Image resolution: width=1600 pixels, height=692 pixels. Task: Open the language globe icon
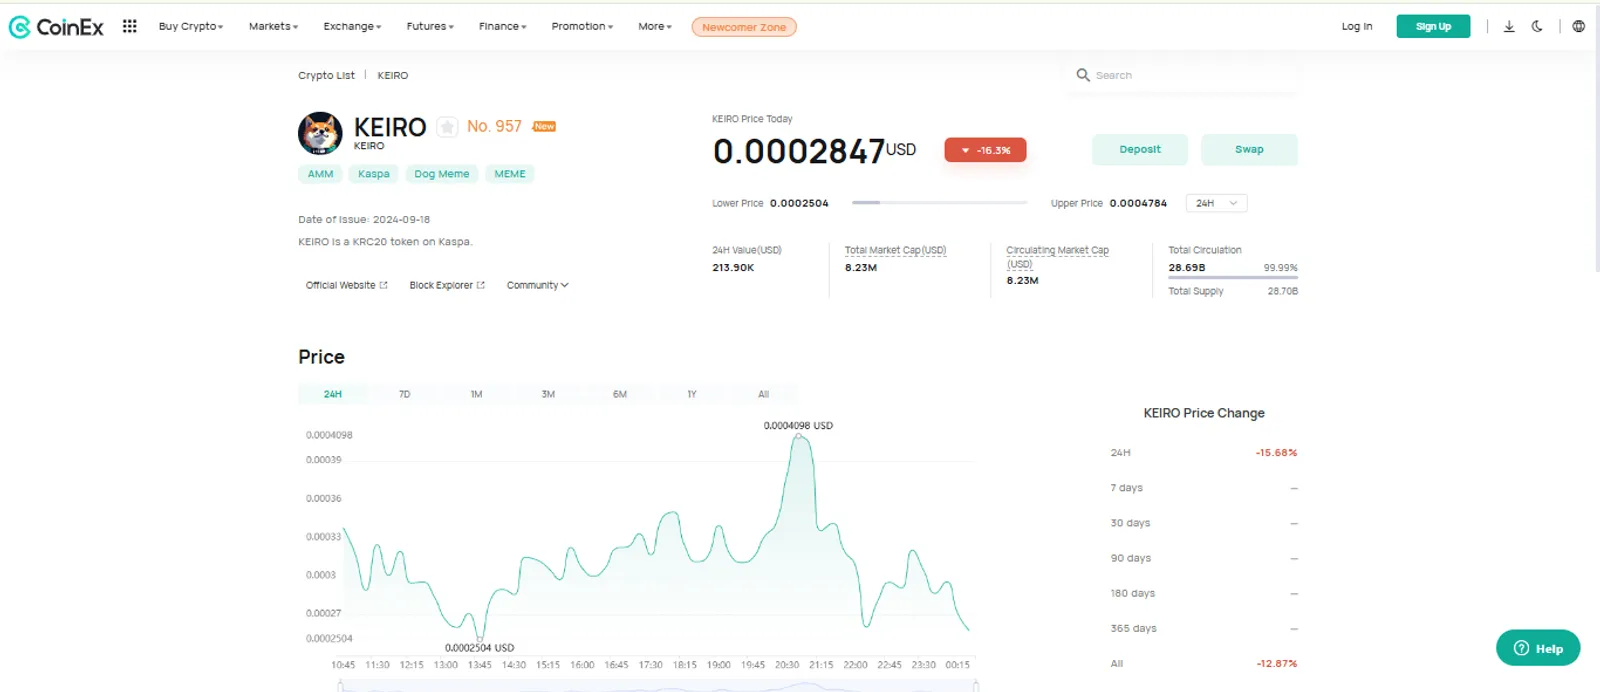click(x=1578, y=26)
